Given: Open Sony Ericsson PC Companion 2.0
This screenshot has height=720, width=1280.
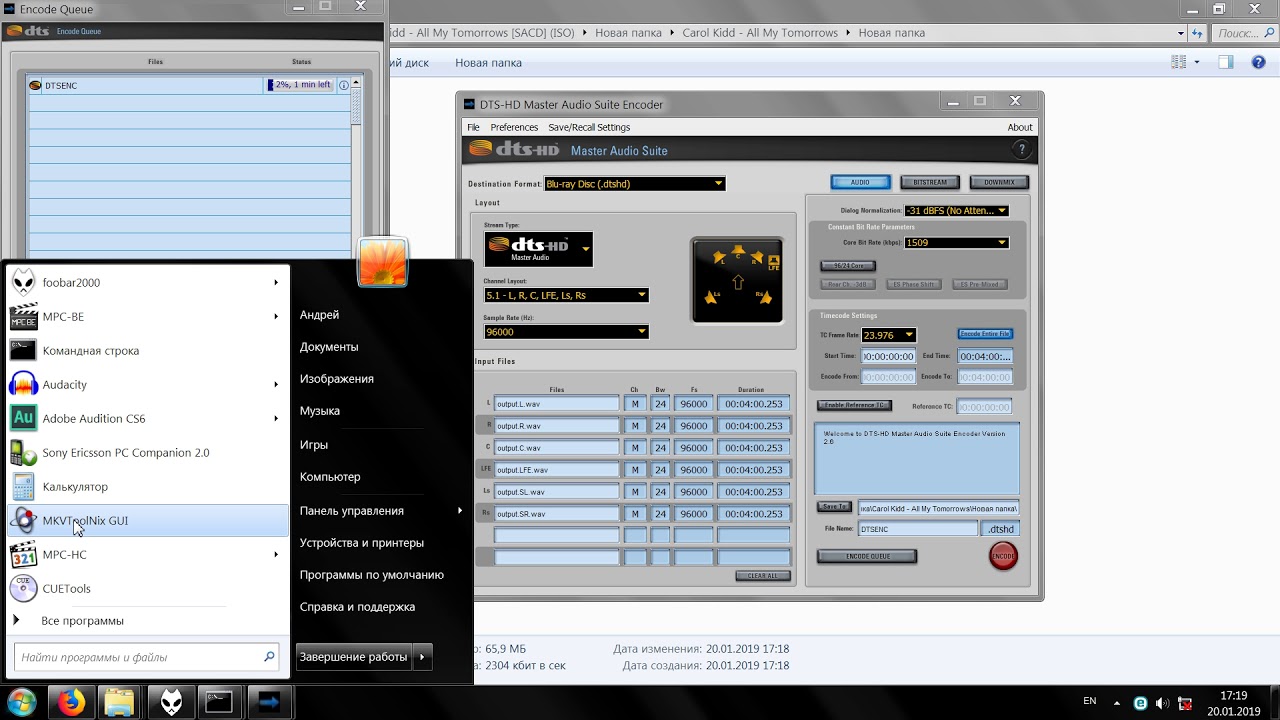Looking at the screenshot, I should [x=147, y=452].
